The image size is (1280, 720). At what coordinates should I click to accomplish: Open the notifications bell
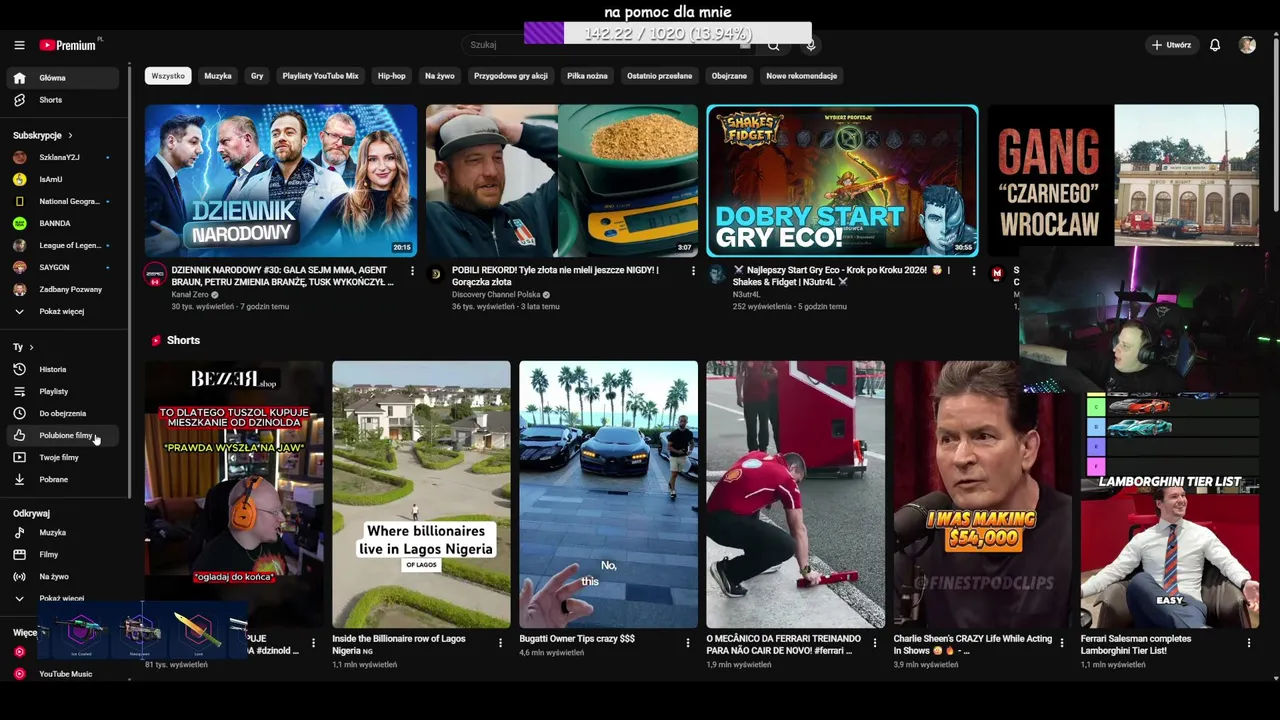[x=1215, y=45]
